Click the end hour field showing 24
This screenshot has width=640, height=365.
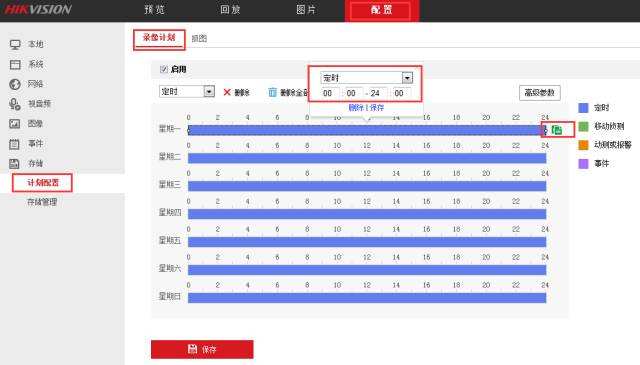point(378,93)
